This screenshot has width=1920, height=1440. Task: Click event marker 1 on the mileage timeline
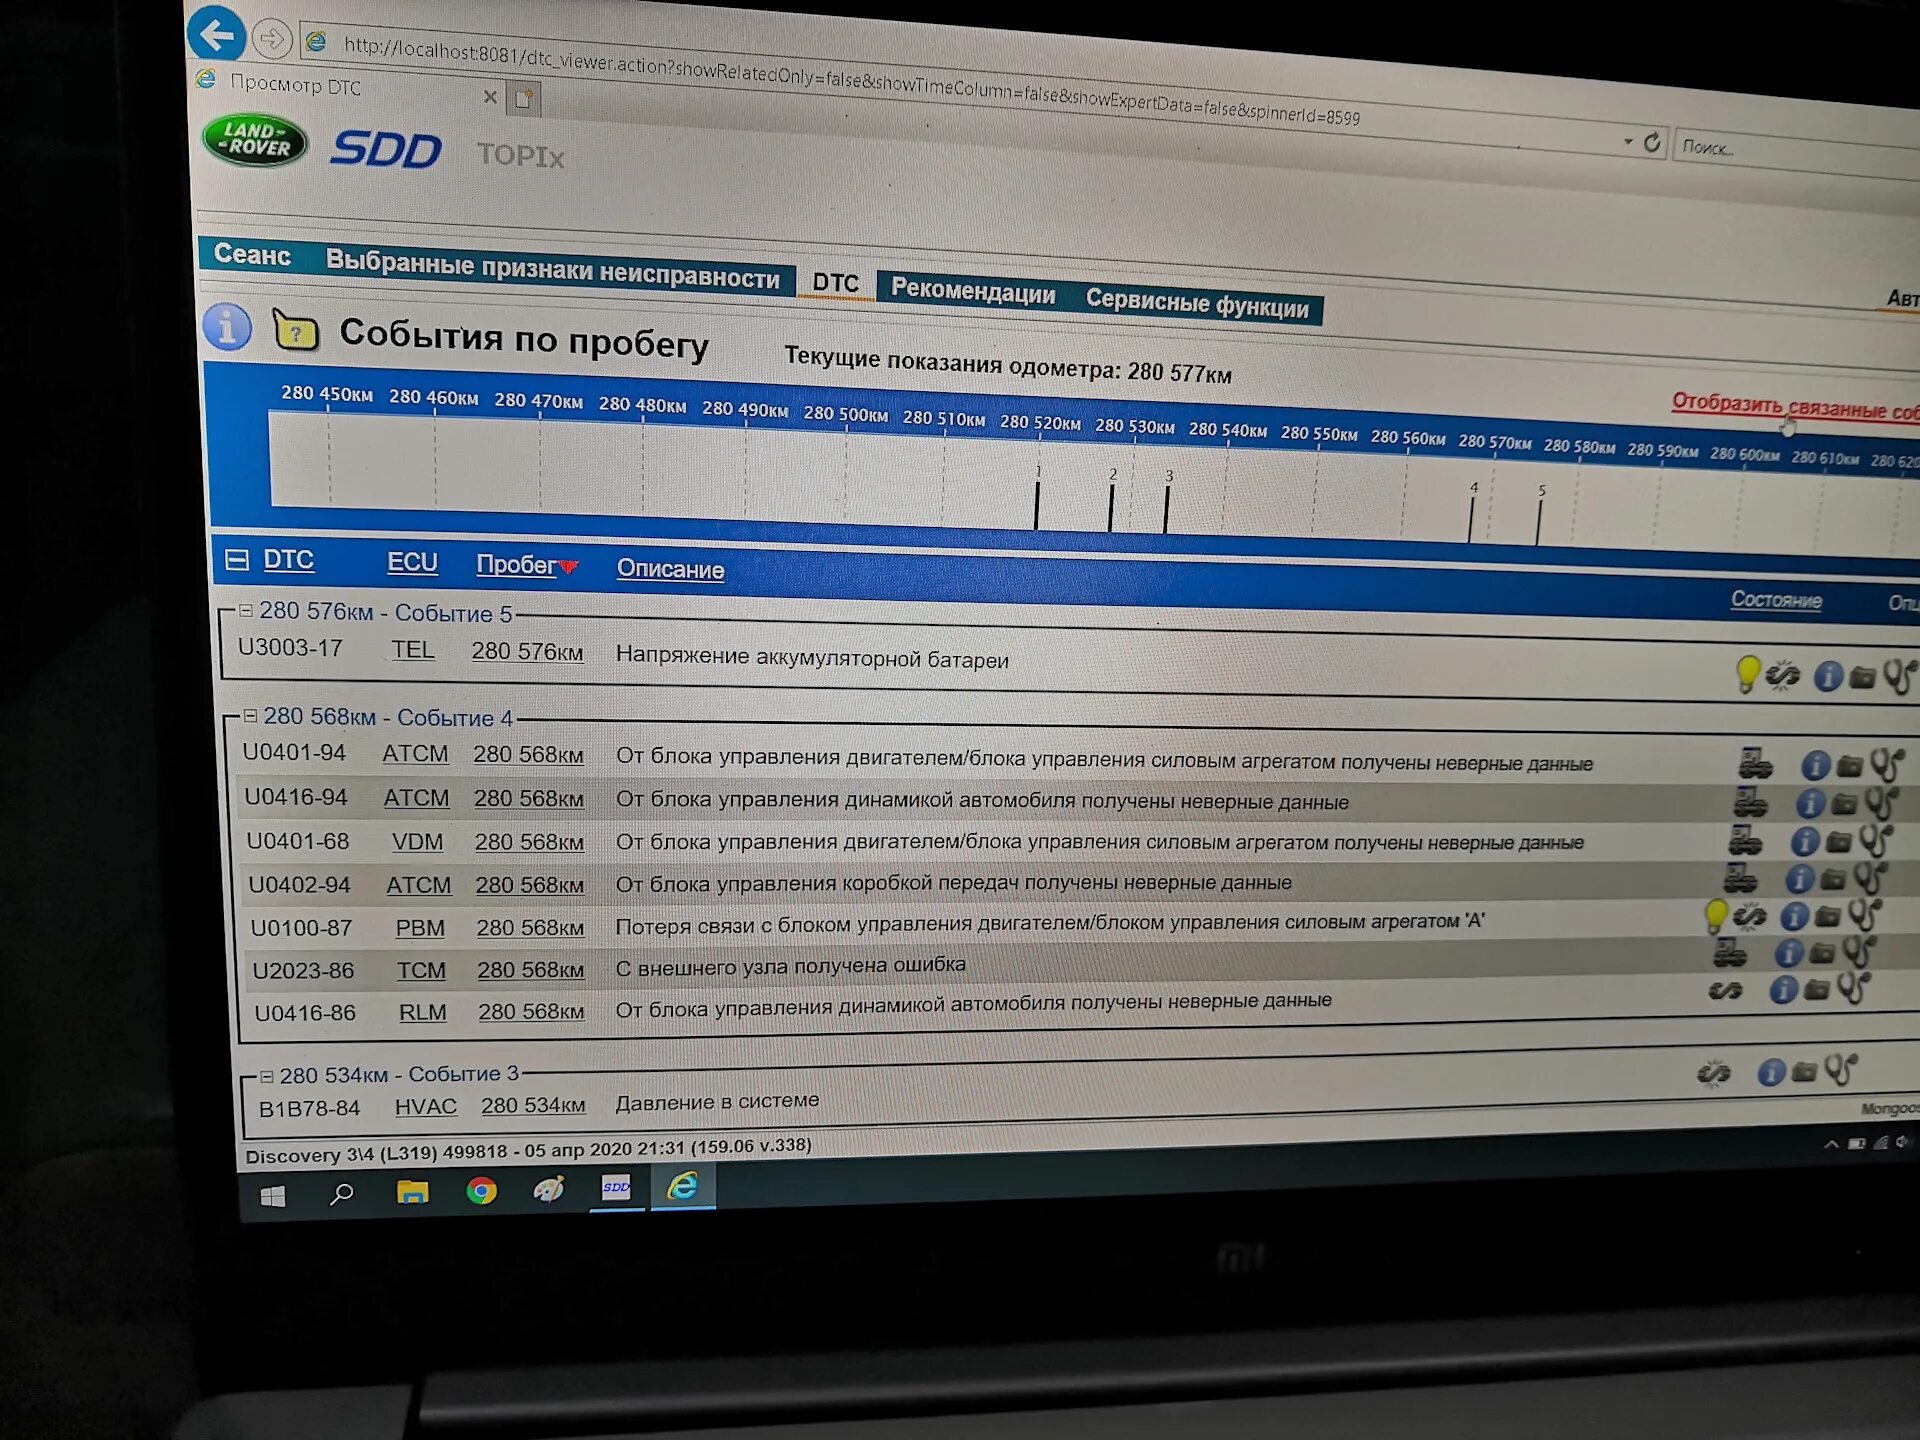(x=1037, y=505)
